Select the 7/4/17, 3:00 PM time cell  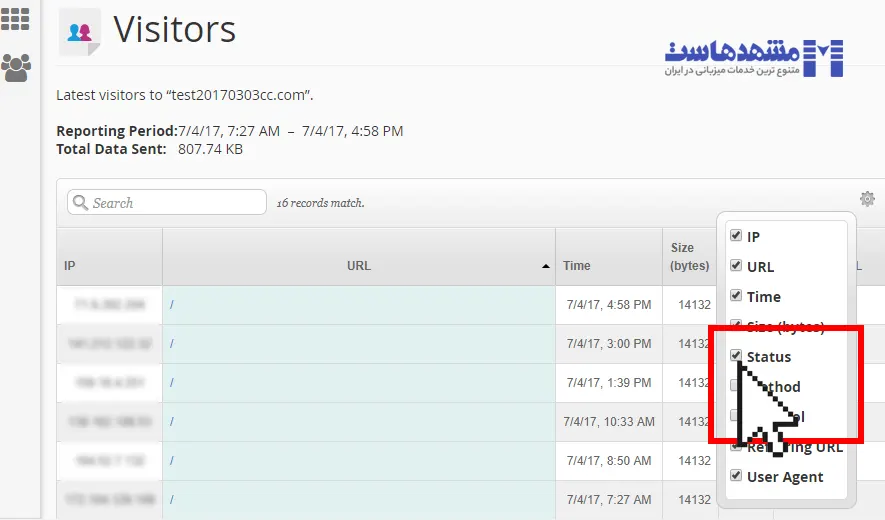pos(608,343)
